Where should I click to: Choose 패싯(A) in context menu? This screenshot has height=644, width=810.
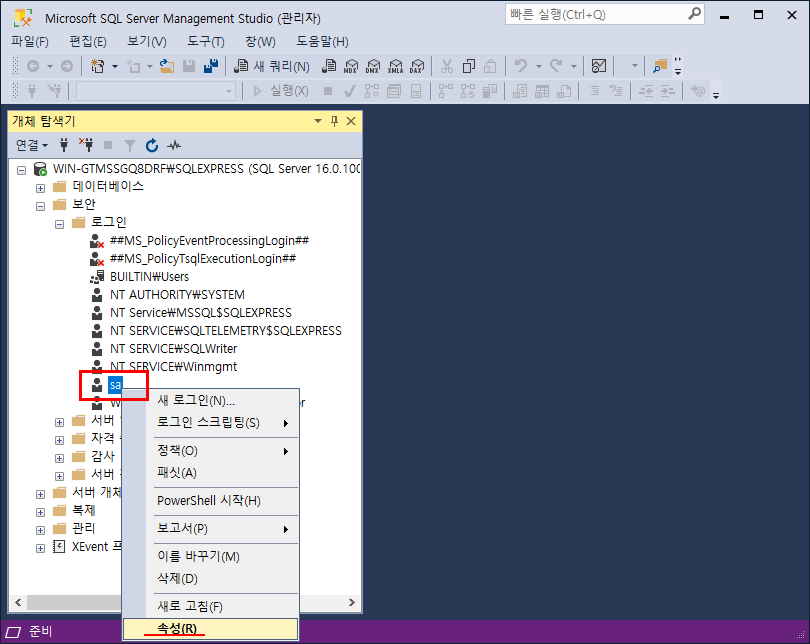pyautogui.click(x=210, y=473)
